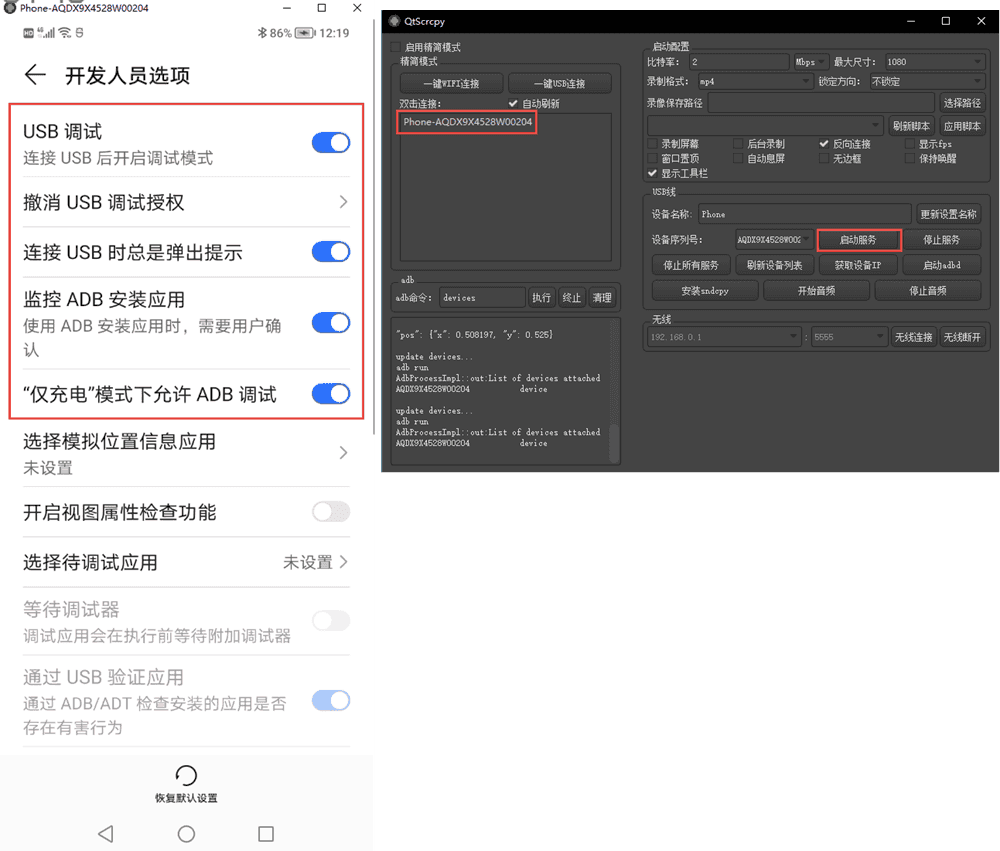Tap the battery icon in status bar
The image size is (1000, 851).
click(x=304, y=33)
